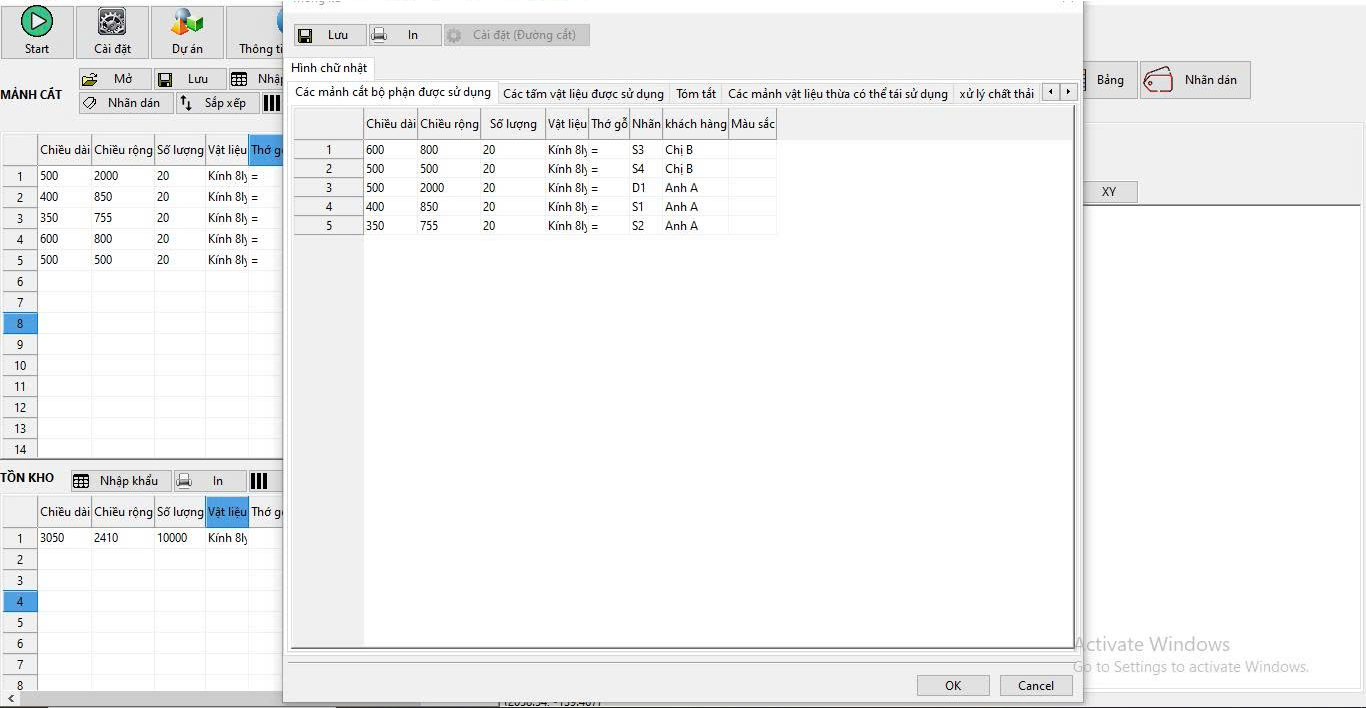
Task: Click Lưu save-disk icon in MẢNH CẮT panel
Action: [165, 78]
